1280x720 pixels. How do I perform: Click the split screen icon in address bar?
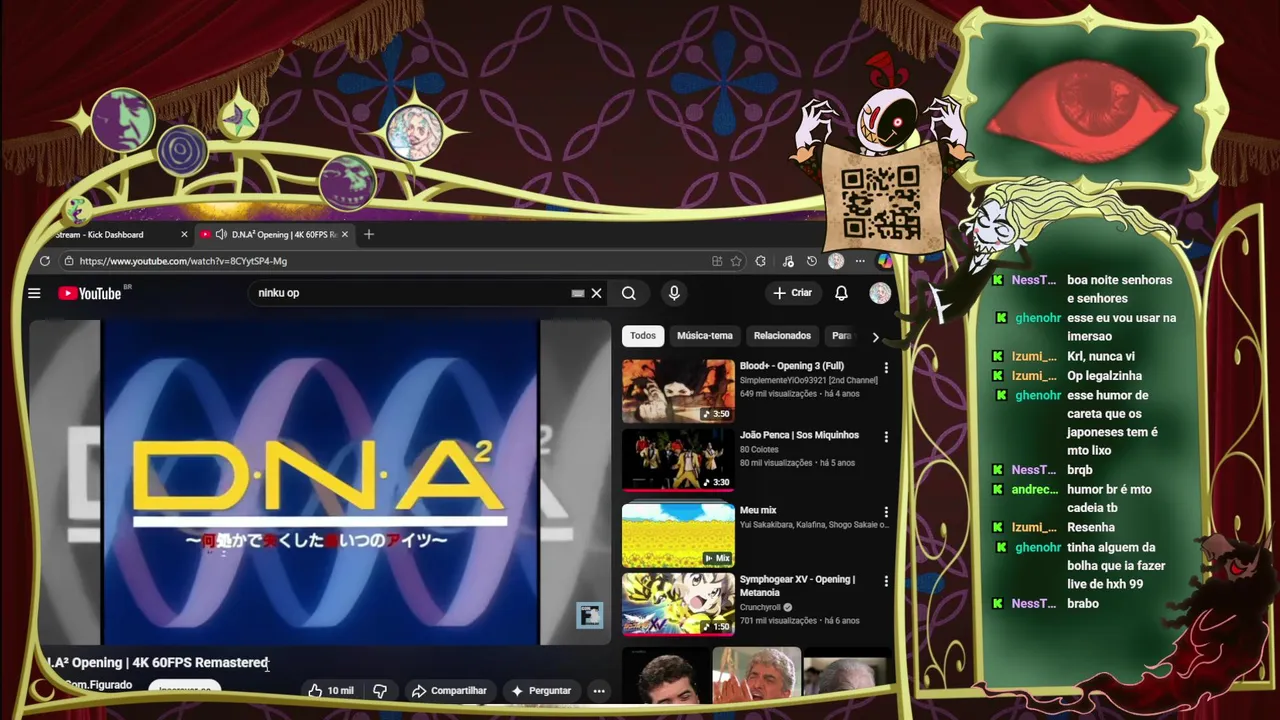pos(717,261)
